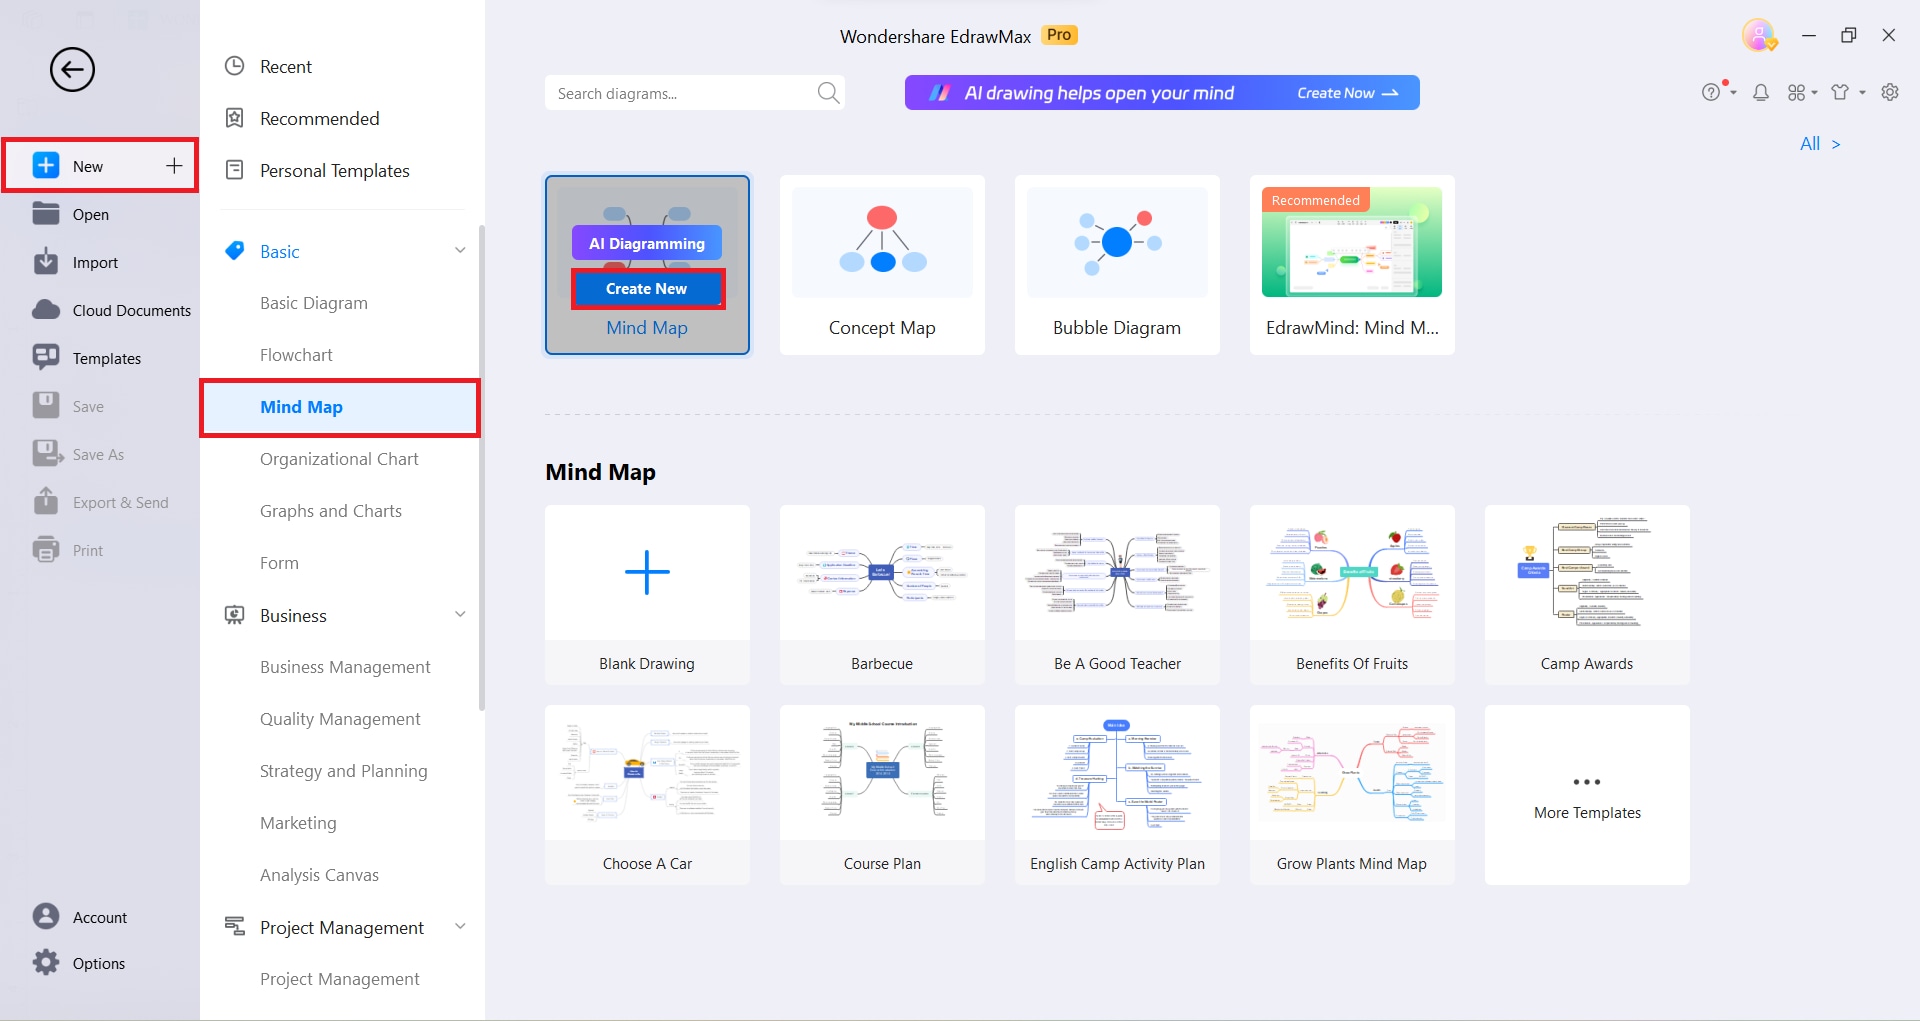The height and width of the screenshot is (1021, 1920).
Task: Click the All link
Action: (1820, 144)
